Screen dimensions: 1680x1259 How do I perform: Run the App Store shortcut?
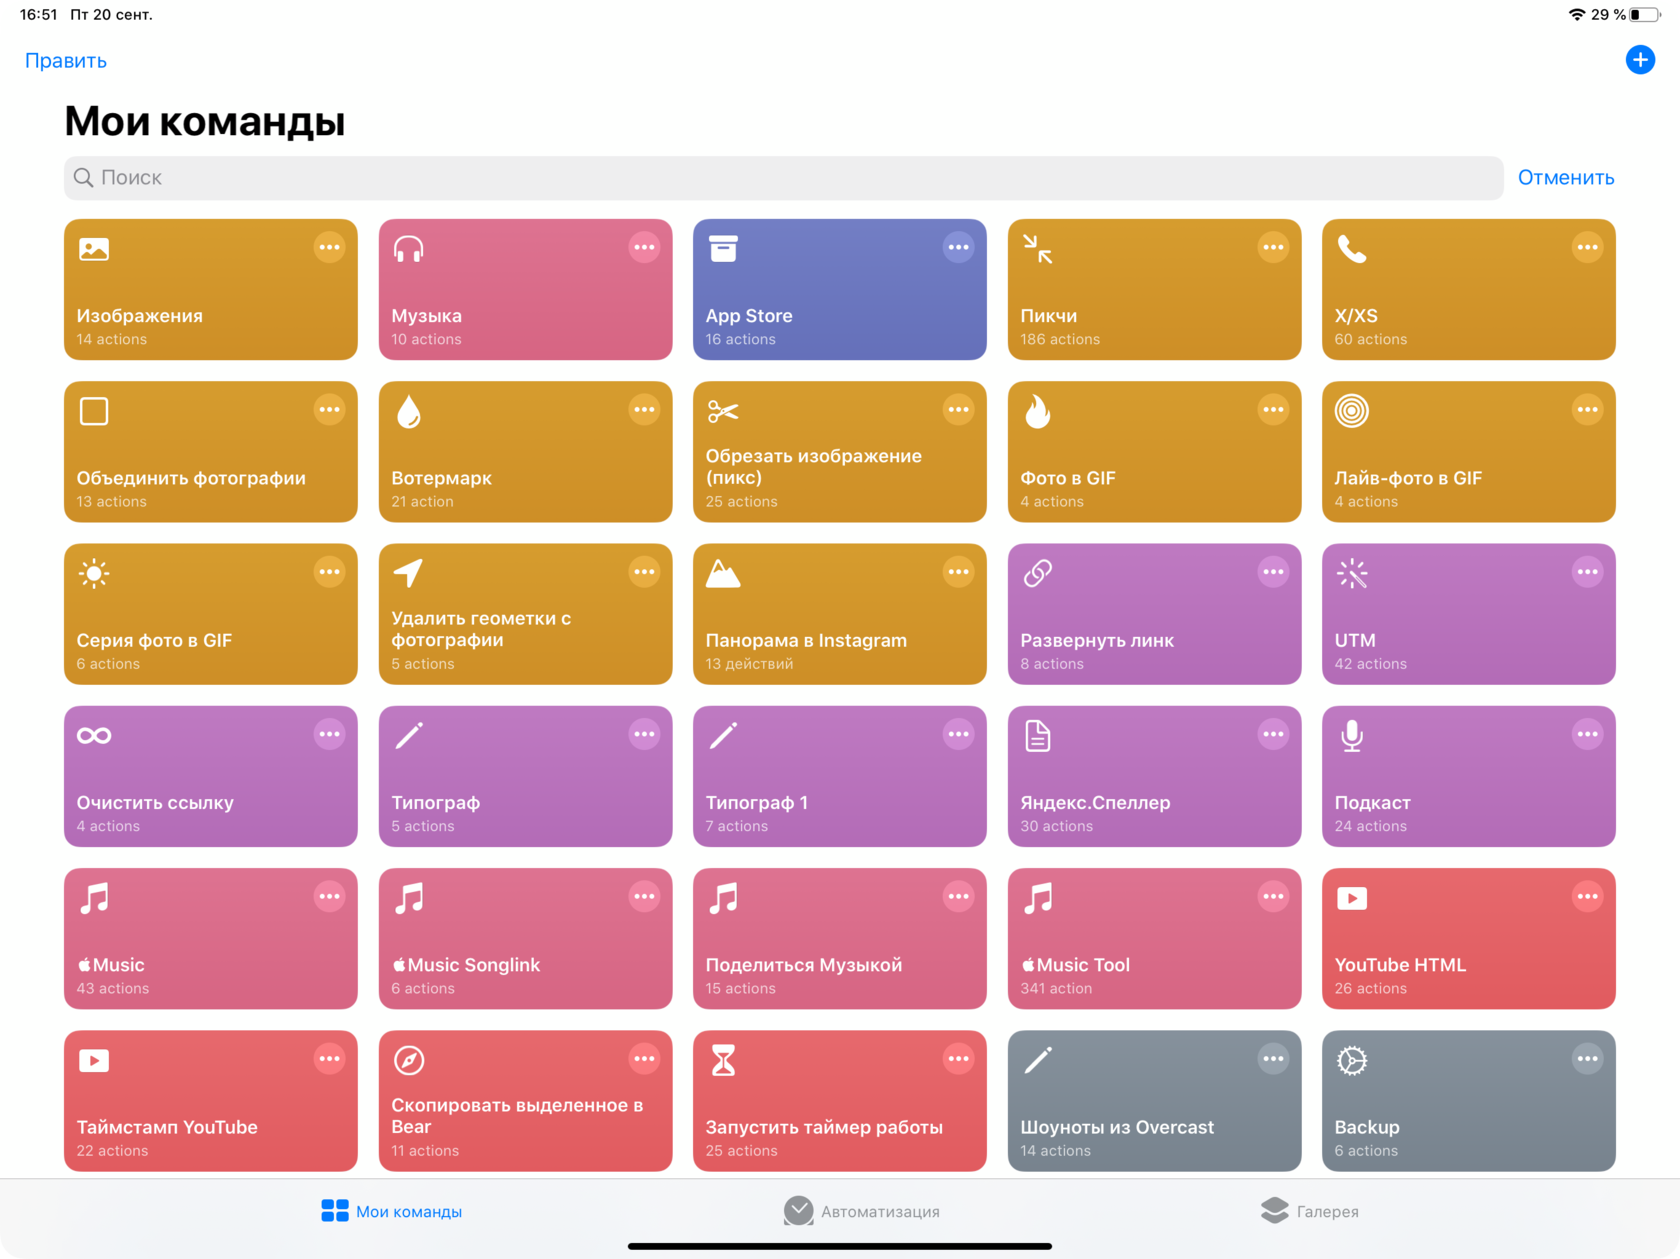[x=840, y=290]
